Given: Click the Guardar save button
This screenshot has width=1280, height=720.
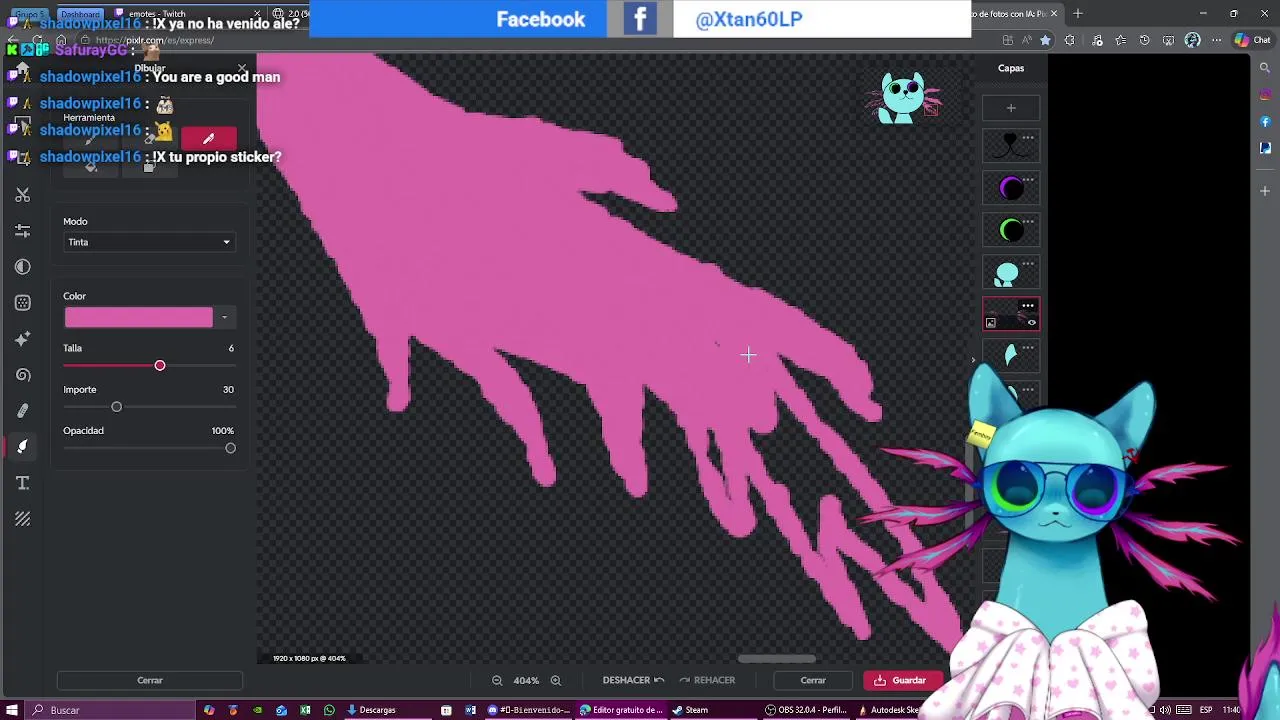Looking at the screenshot, I should tap(901, 680).
